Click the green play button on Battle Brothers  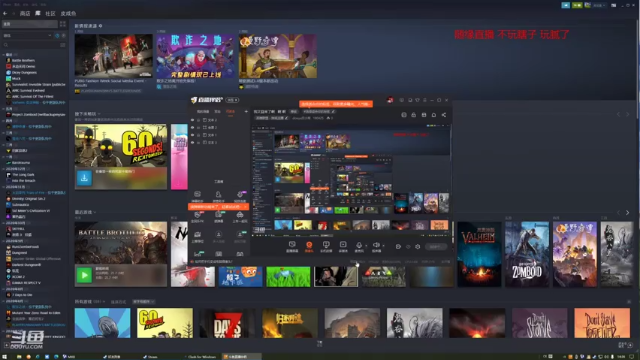(84, 275)
